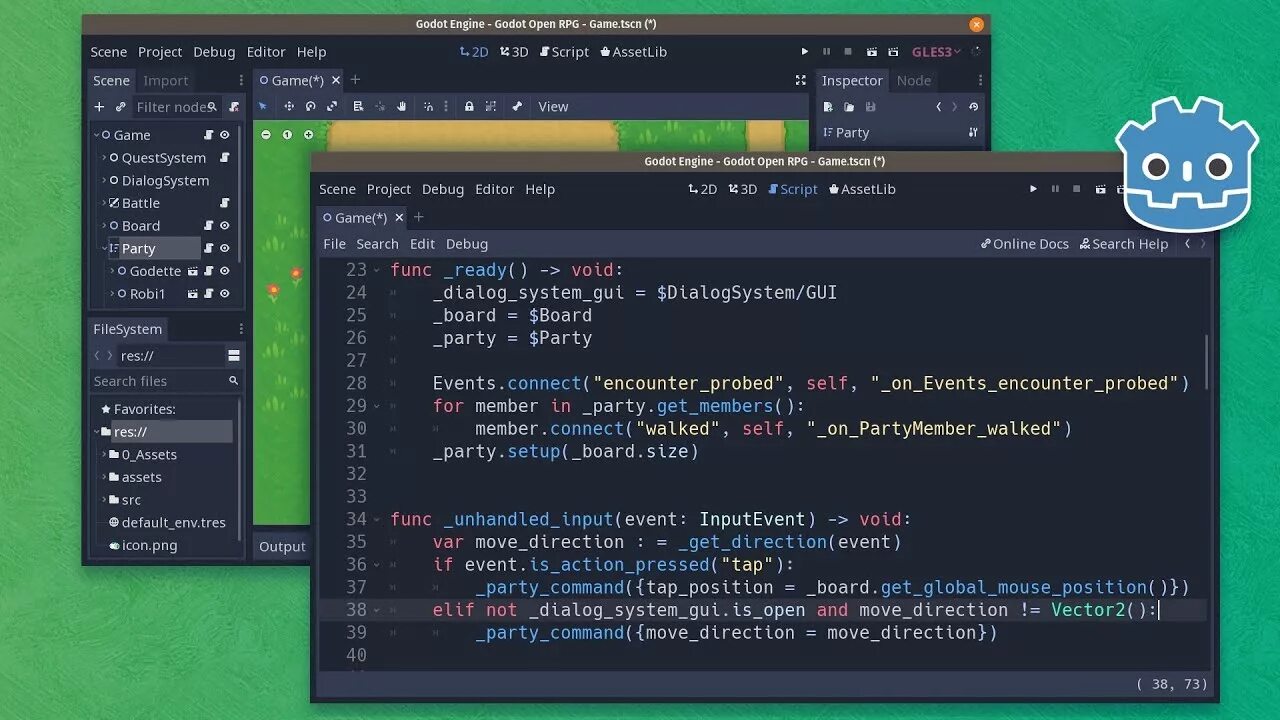Open the script editor Search menu

coord(377,244)
